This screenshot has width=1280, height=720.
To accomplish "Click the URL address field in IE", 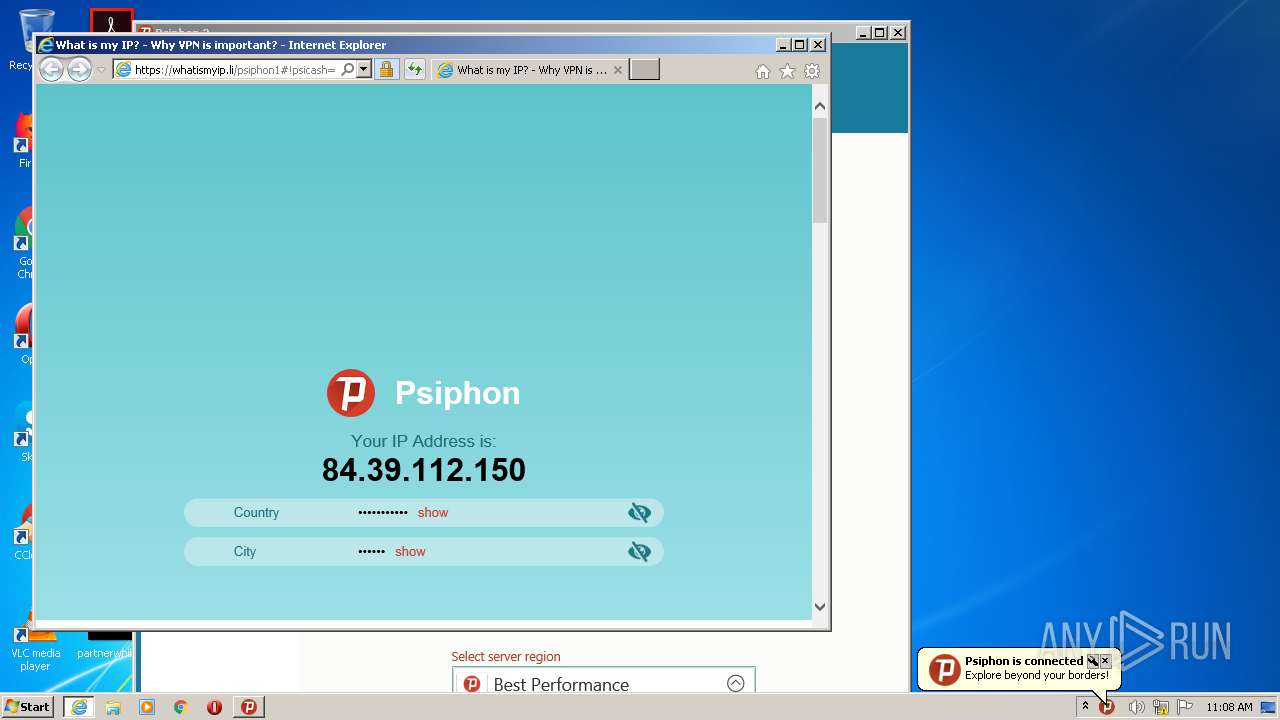I will pos(235,70).
